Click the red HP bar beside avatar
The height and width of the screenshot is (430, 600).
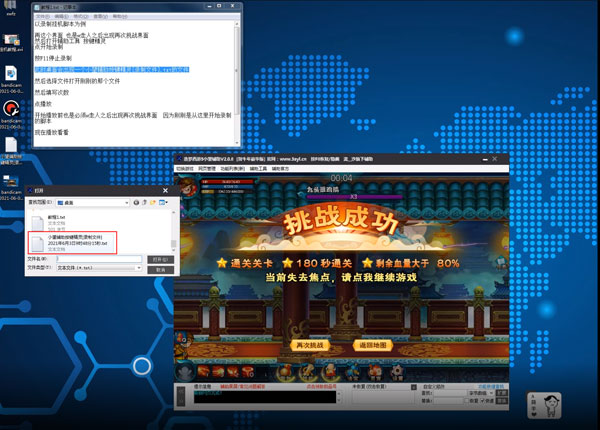(228, 181)
